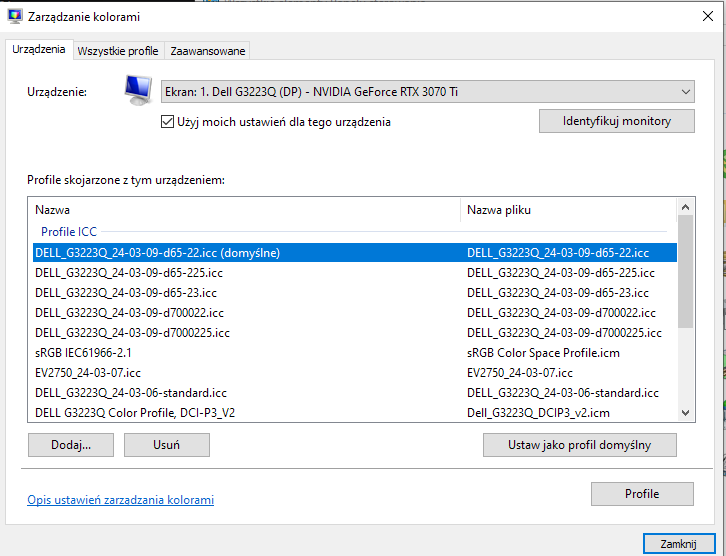Image resolution: width=726 pixels, height=556 pixels.
Task: Open the Profile button
Action: 642,494
